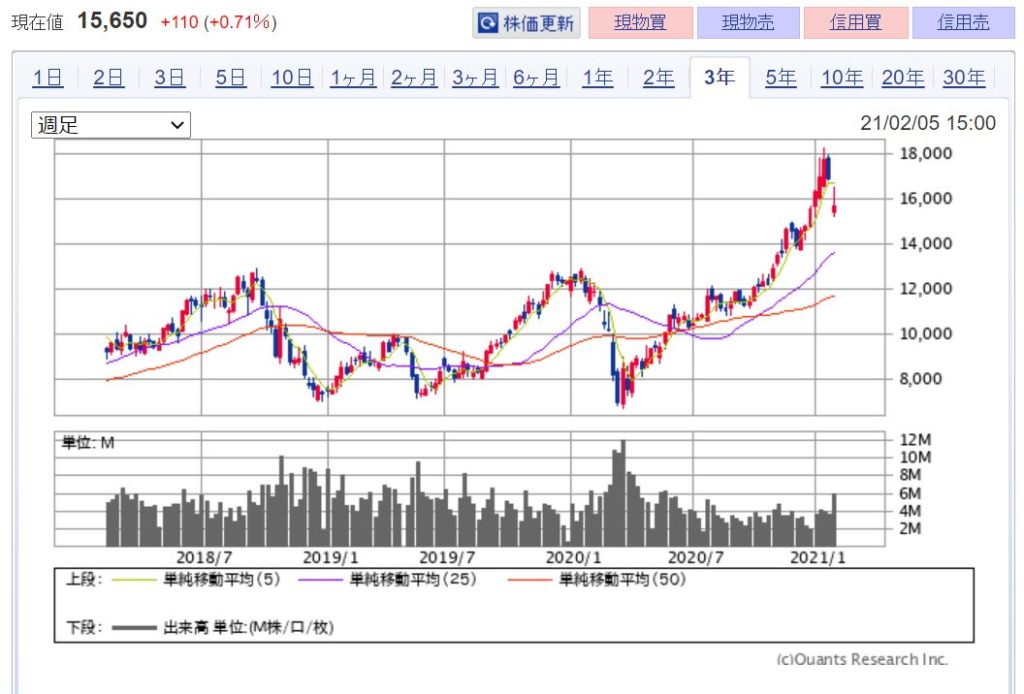This screenshot has height=694, width=1024.
Task: Click the Quants Research Inc. copyright text
Action: (862, 659)
